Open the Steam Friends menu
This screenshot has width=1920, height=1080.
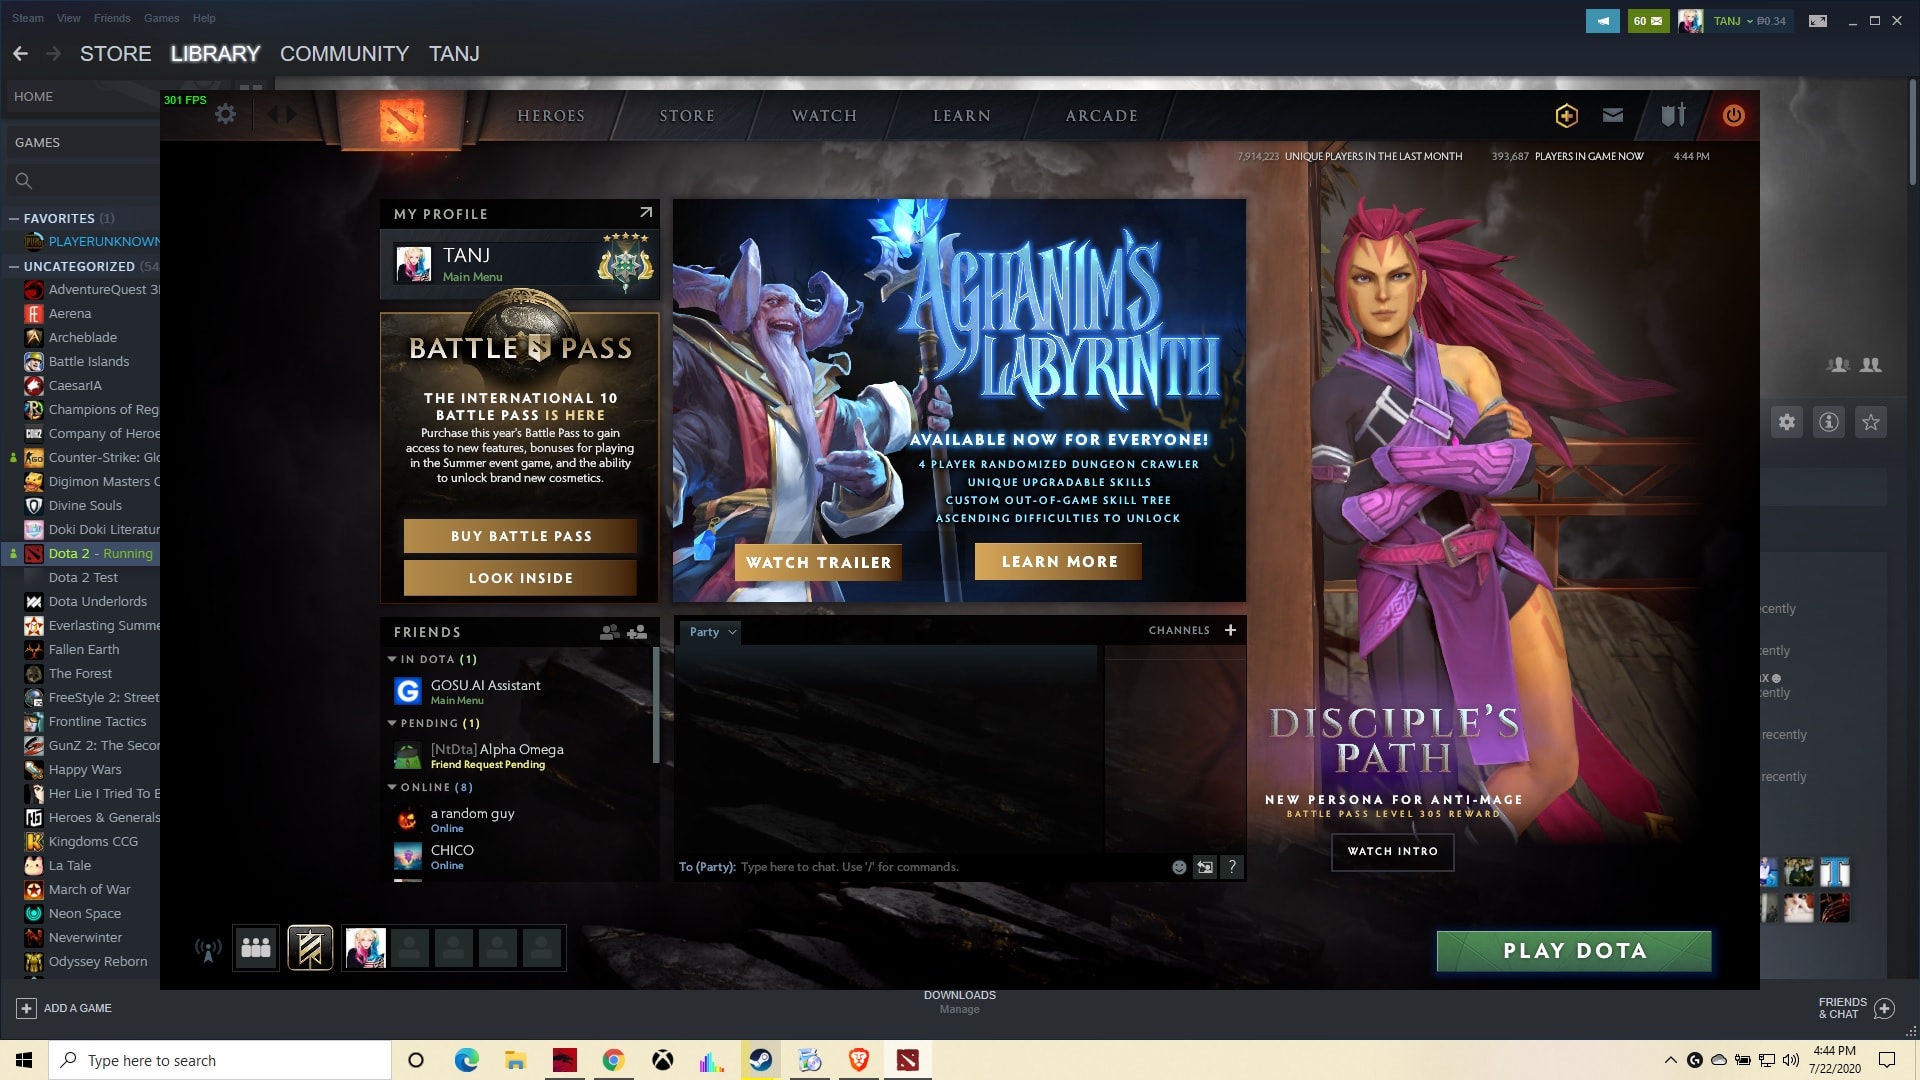click(x=112, y=18)
